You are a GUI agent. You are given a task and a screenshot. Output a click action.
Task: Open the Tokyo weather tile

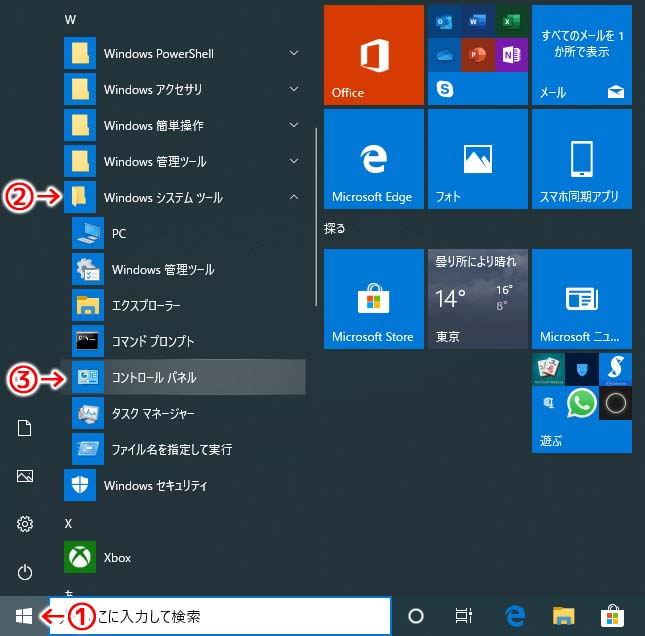pos(478,299)
